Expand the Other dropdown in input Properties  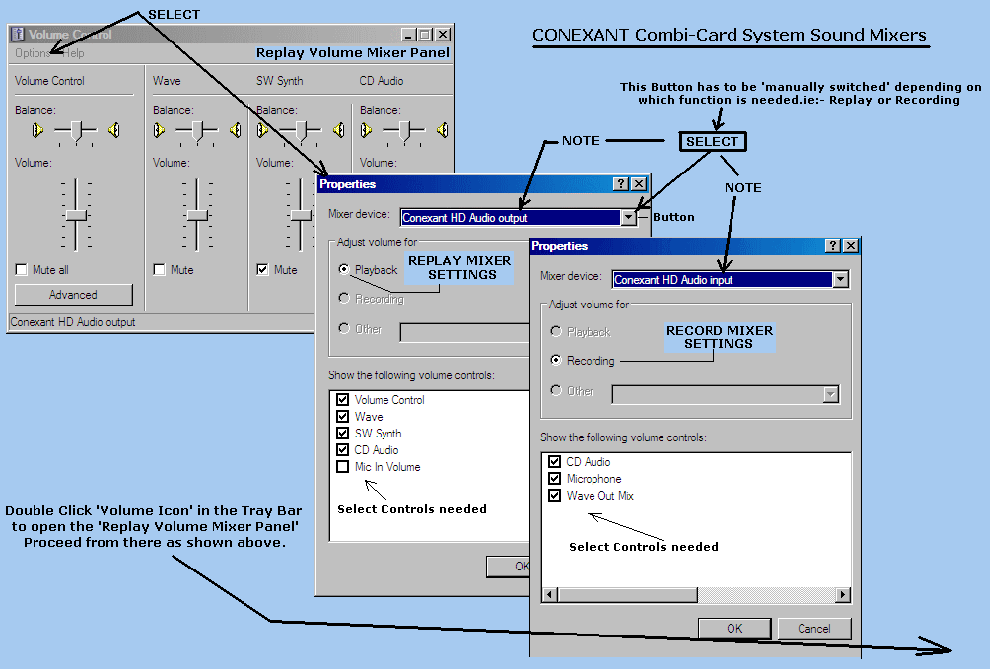pyautogui.click(x=831, y=394)
